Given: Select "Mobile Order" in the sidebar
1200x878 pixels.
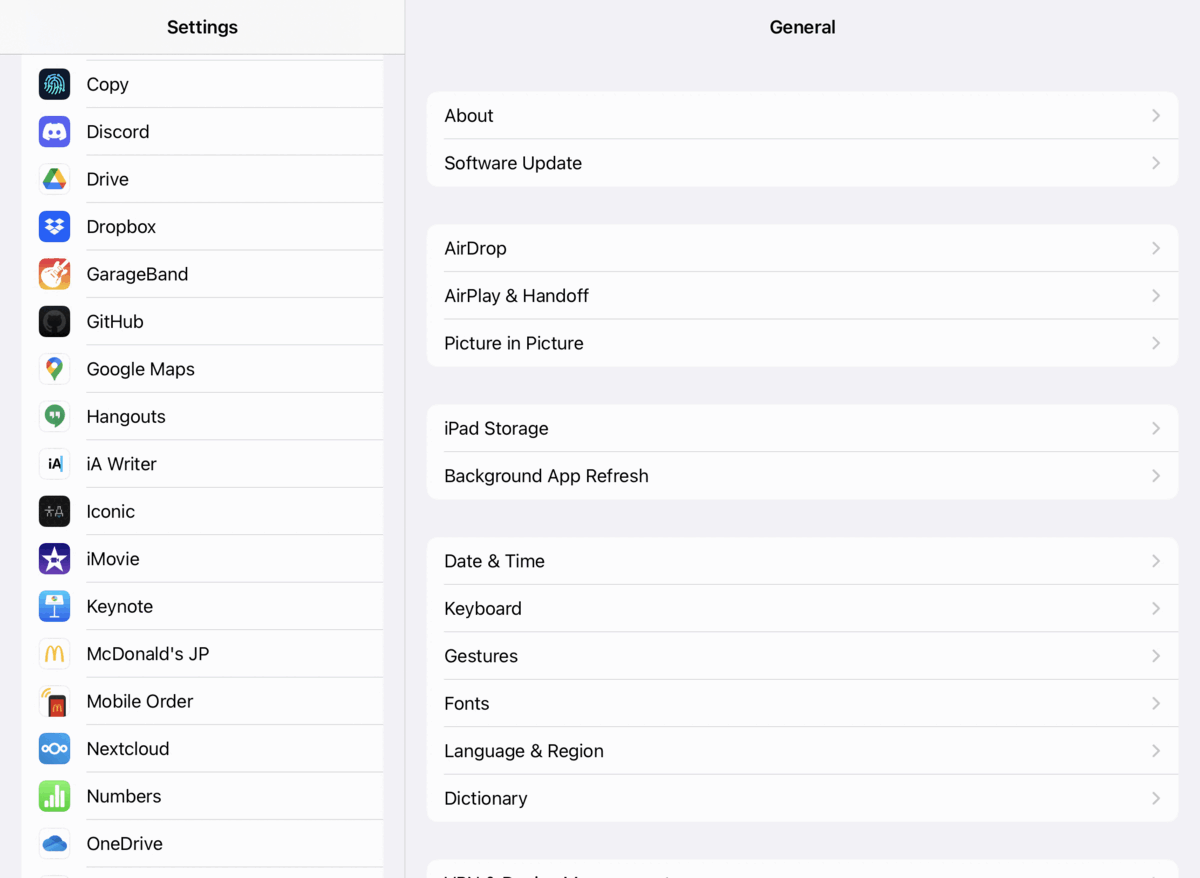Looking at the screenshot, I should (x=140, y=701).
